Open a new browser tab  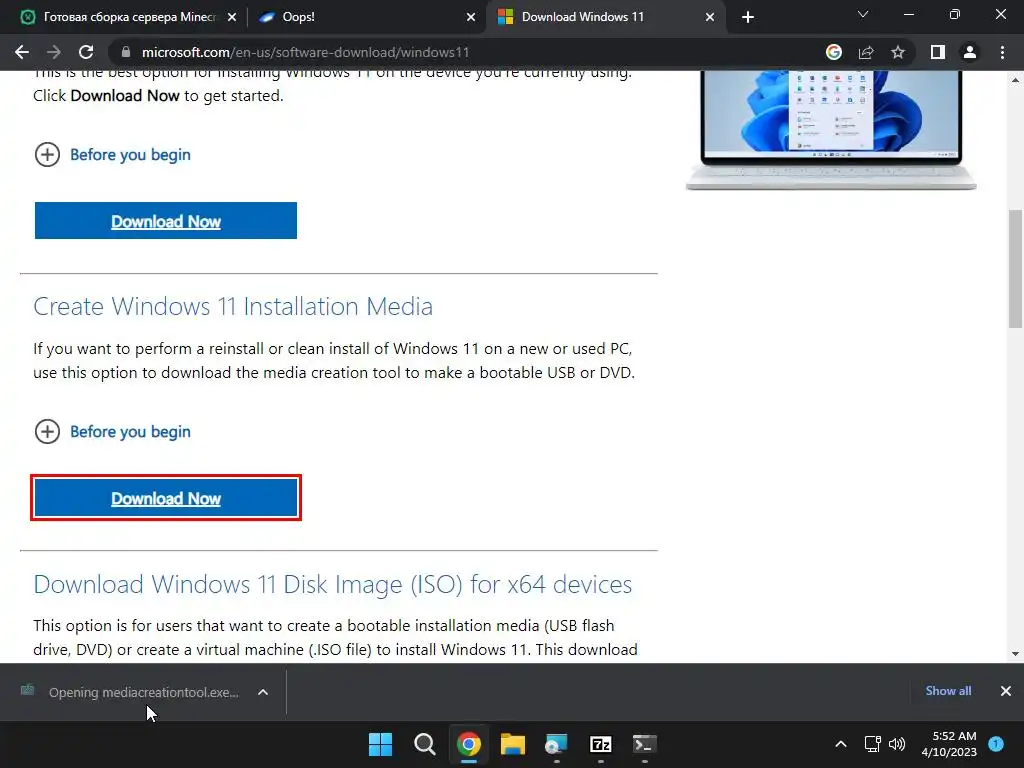point(748,17)
